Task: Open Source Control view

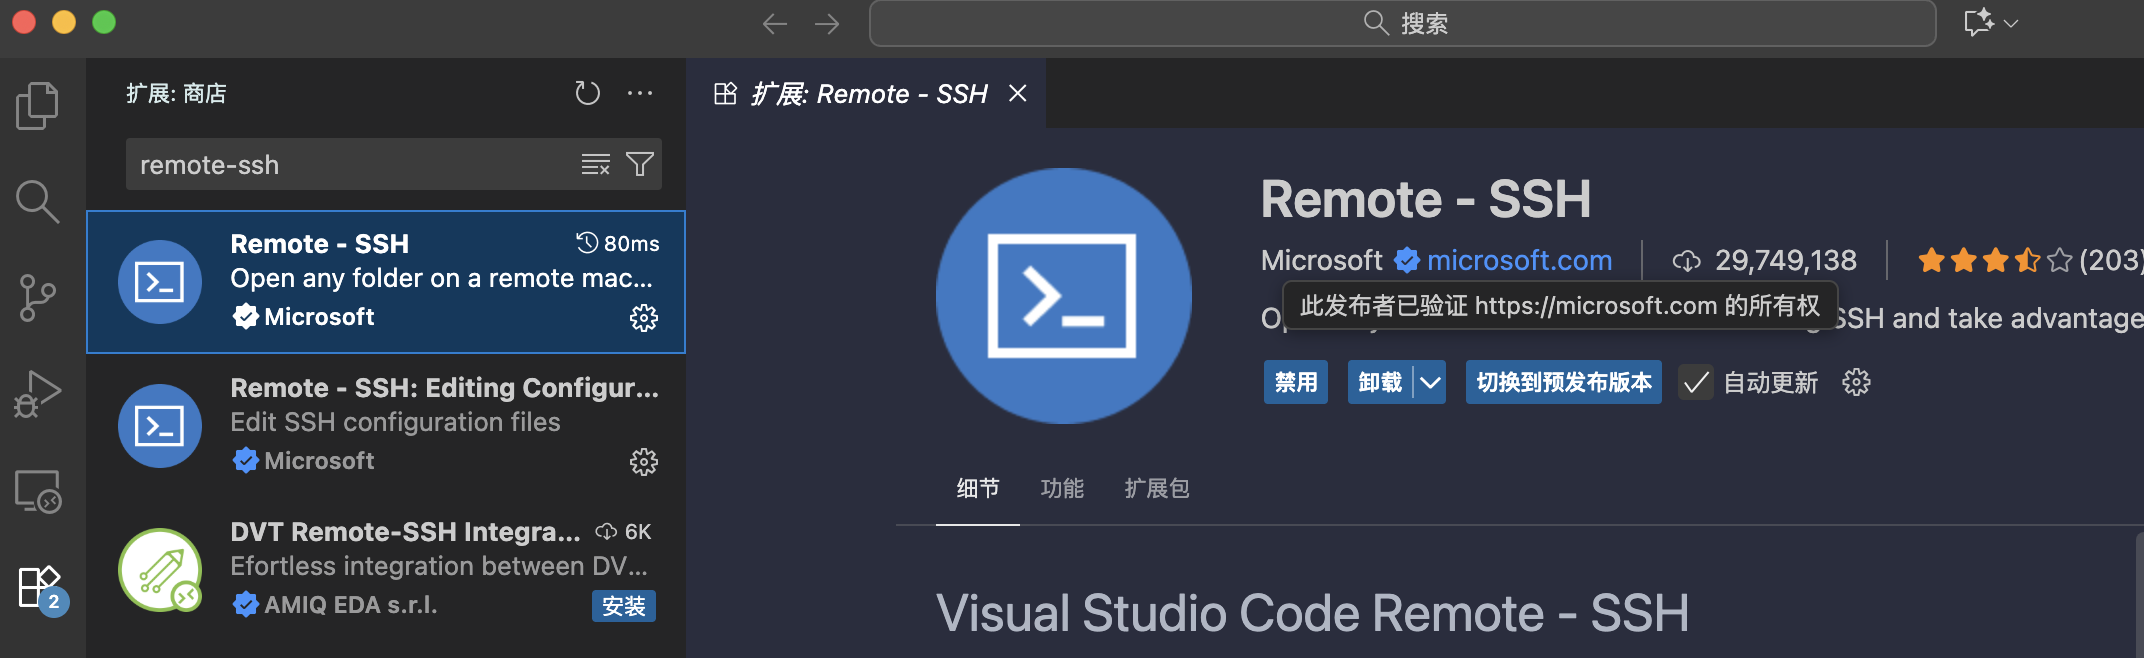Action: coord(37,298)
